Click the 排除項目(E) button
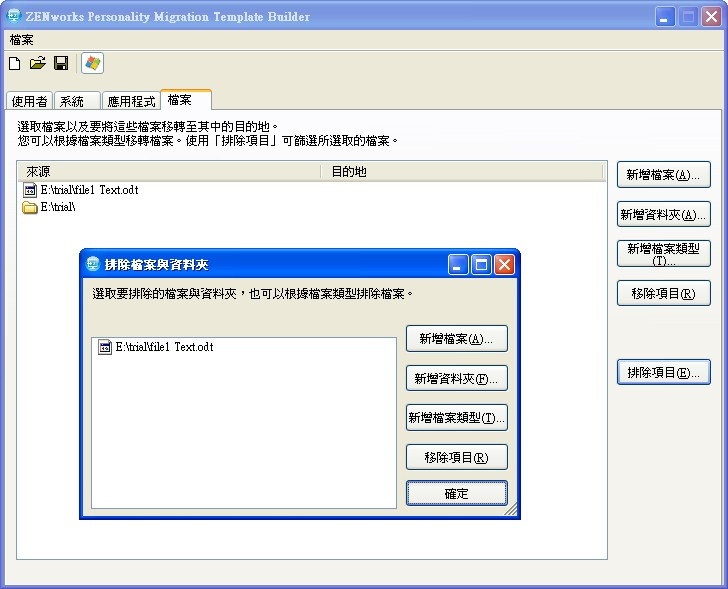 pos(663,372)
